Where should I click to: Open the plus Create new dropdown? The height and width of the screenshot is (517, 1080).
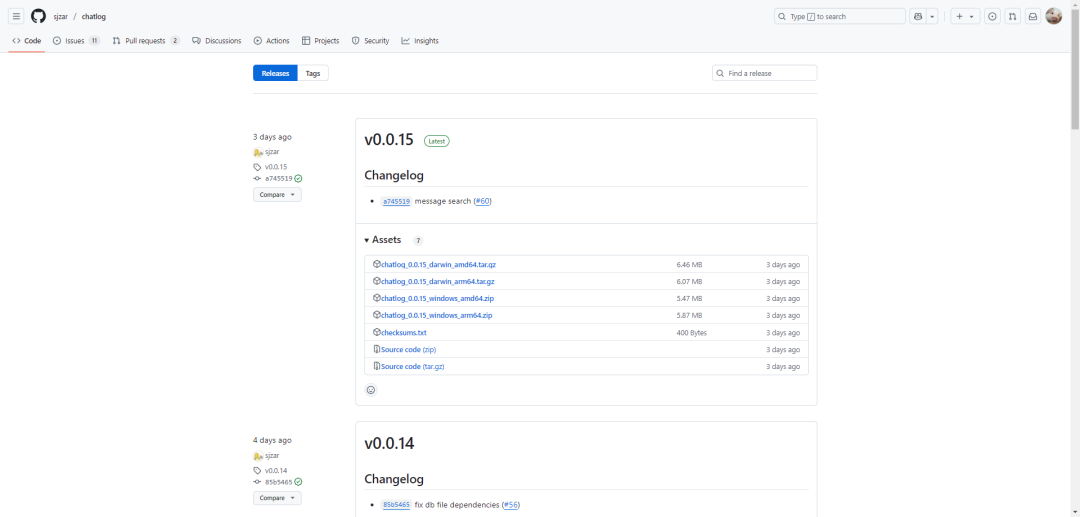tap(964, 16)
